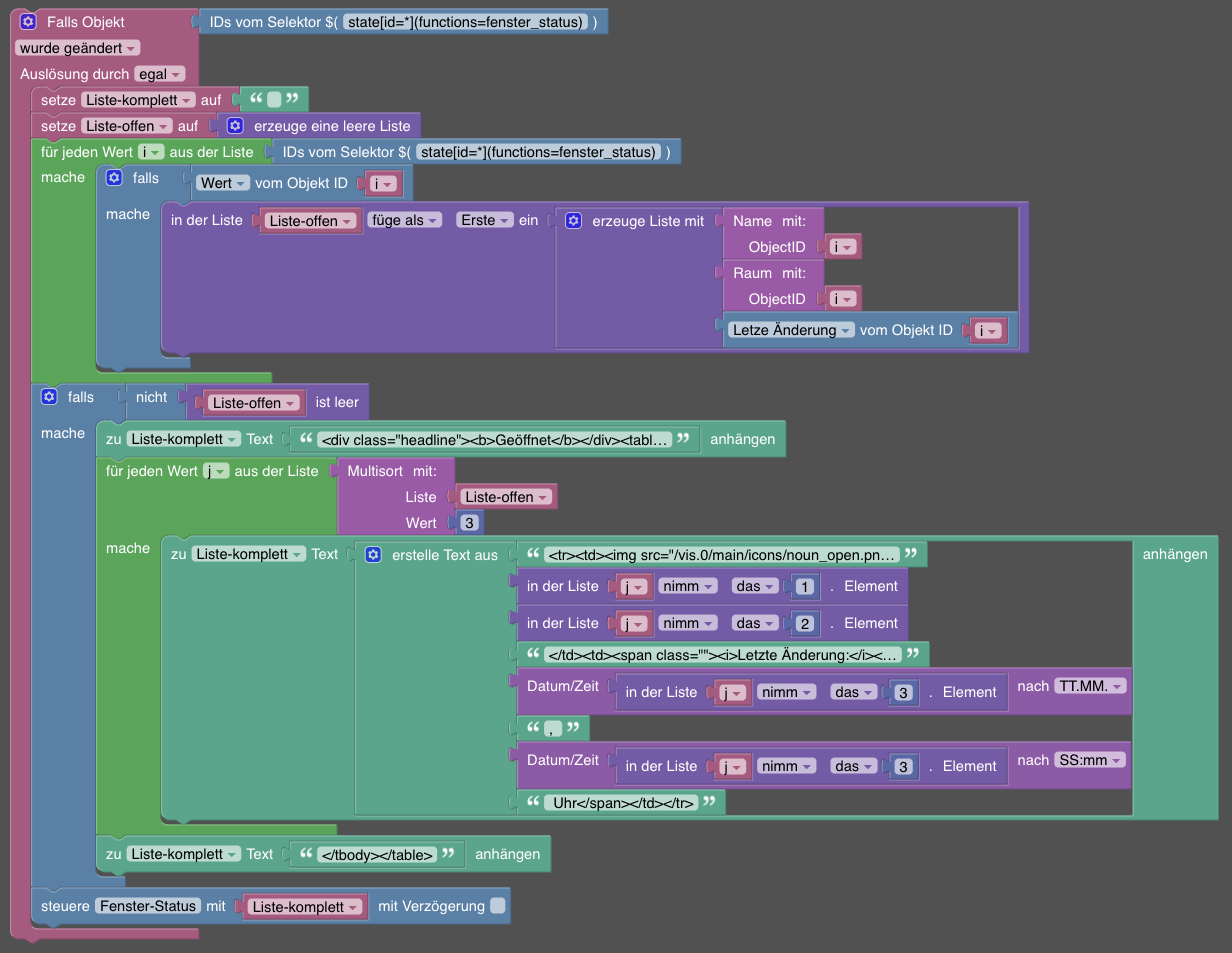Click gear icon of 'falls Wert vom Objekt ID' block
Viewport: 1232px width, 953px height.
(114, 178)
